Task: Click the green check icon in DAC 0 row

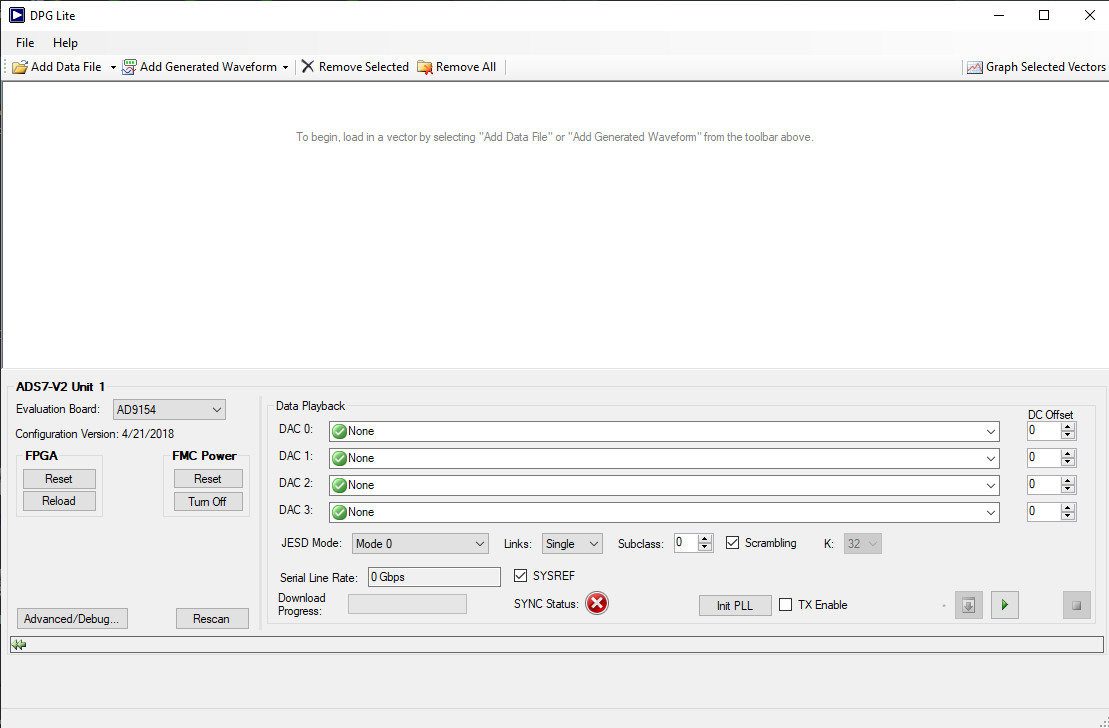Action: point(339,432)
